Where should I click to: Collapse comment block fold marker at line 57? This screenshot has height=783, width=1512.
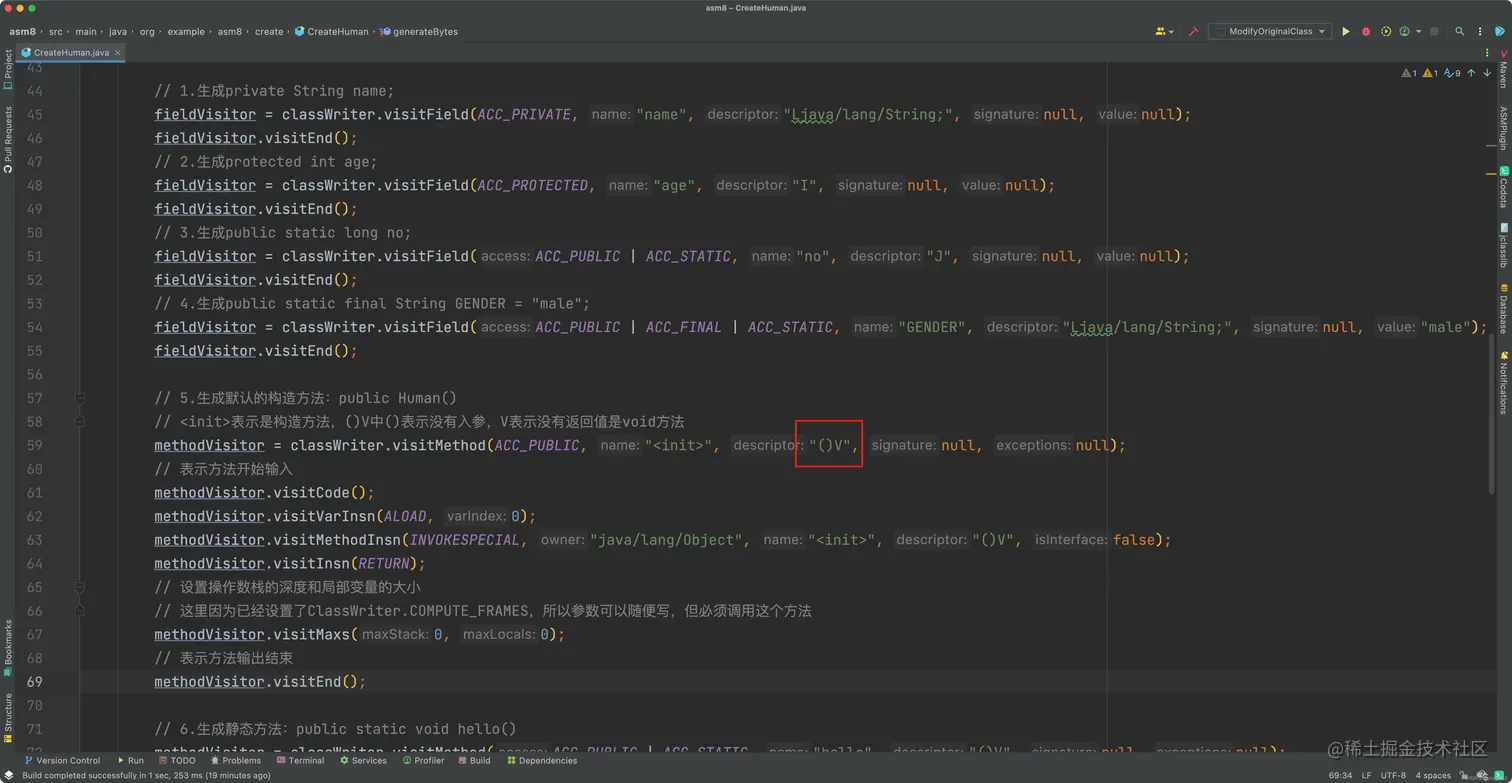pos(79,398)
